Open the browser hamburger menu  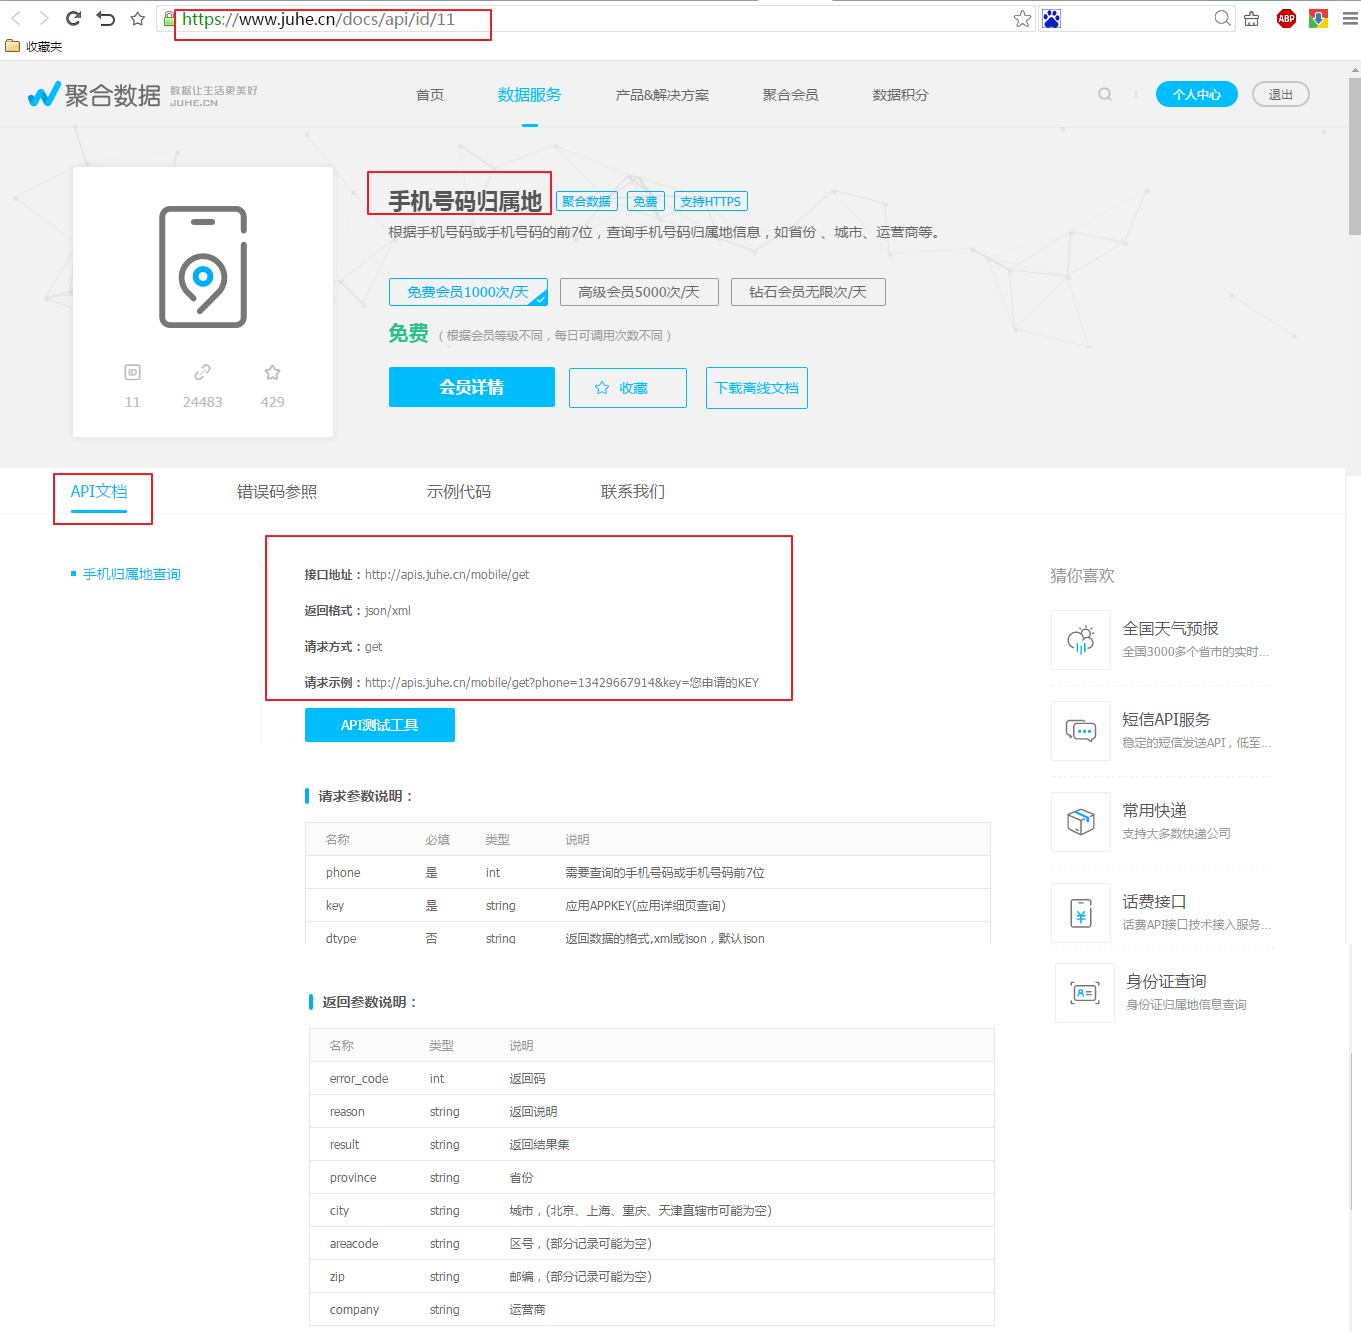[x=1349, y=18]
